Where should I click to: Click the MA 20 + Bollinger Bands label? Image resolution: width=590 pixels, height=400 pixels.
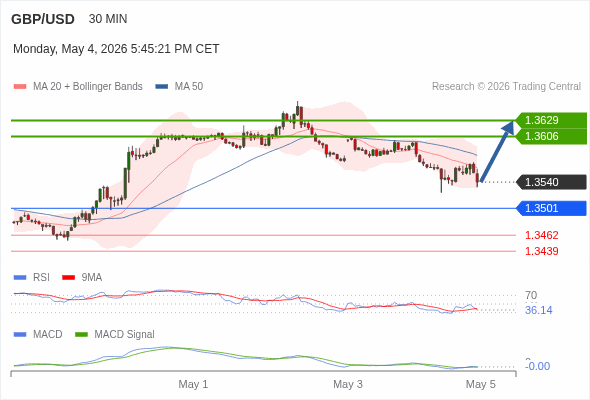[88, 87]
